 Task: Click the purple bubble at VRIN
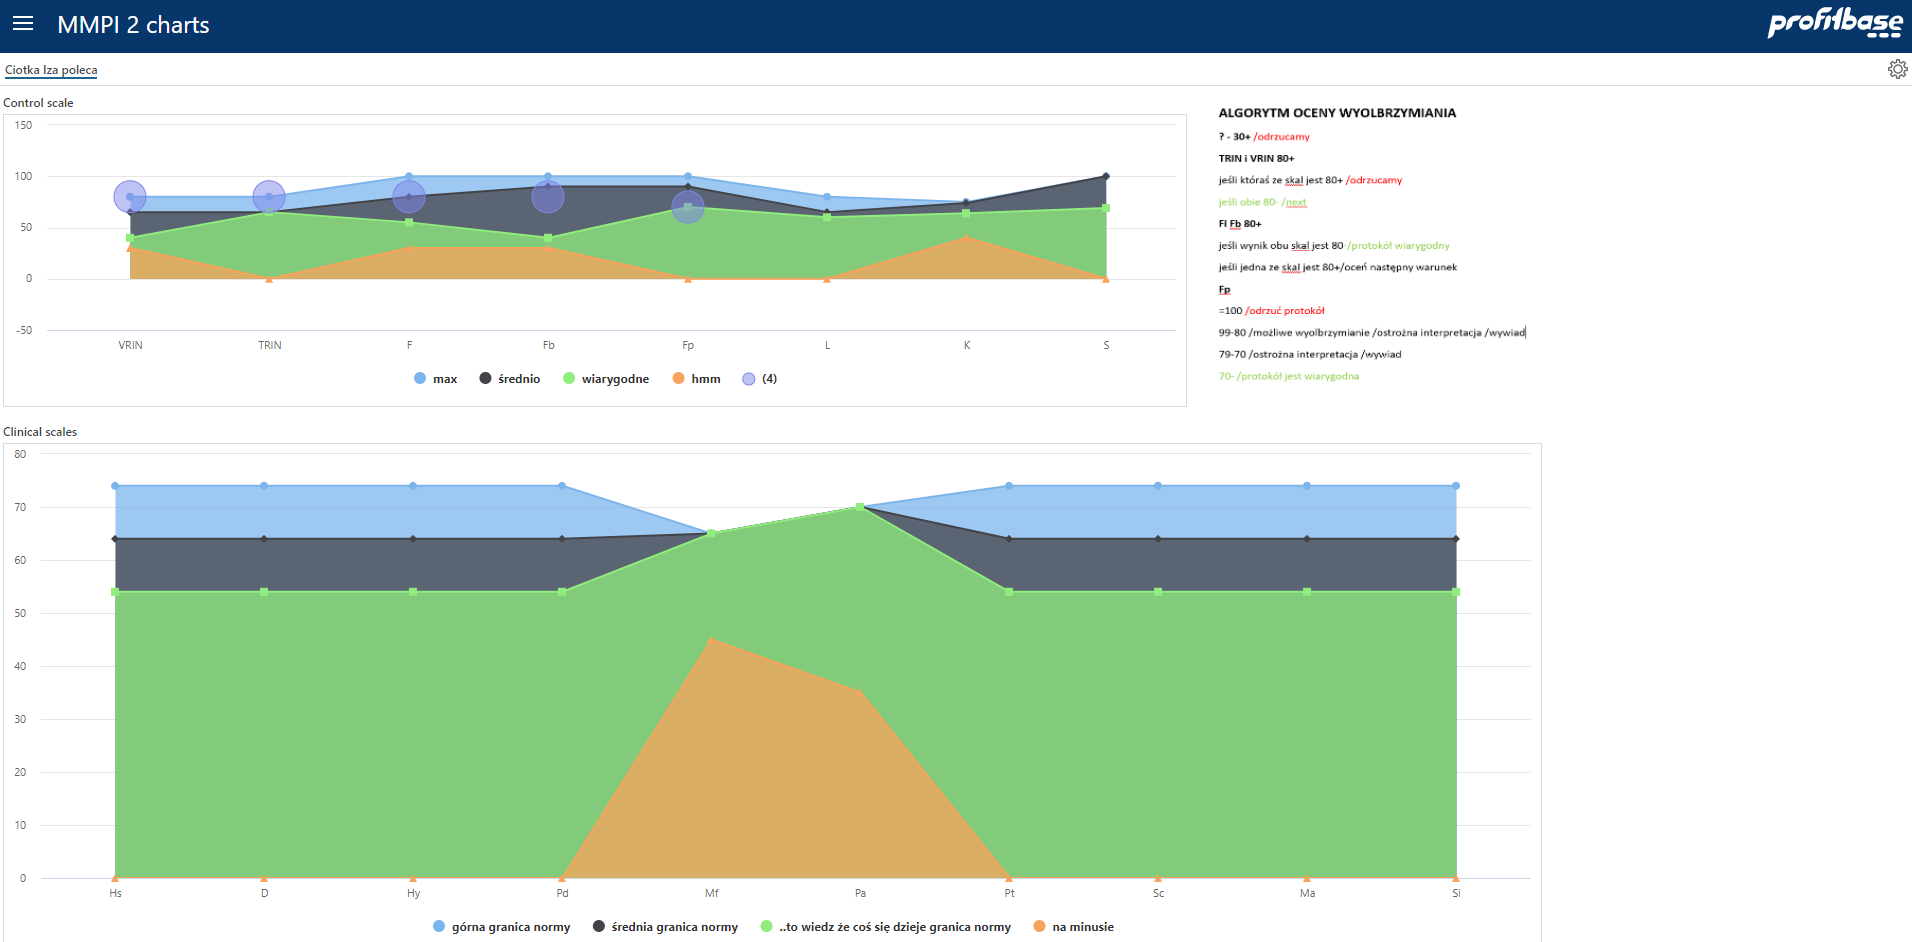130,197
